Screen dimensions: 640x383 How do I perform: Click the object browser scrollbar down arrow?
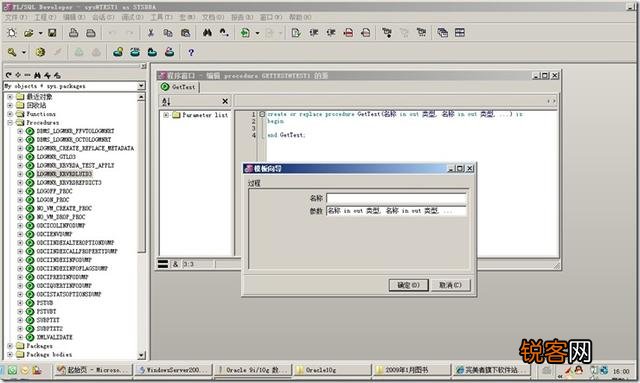tap(141, 356)
